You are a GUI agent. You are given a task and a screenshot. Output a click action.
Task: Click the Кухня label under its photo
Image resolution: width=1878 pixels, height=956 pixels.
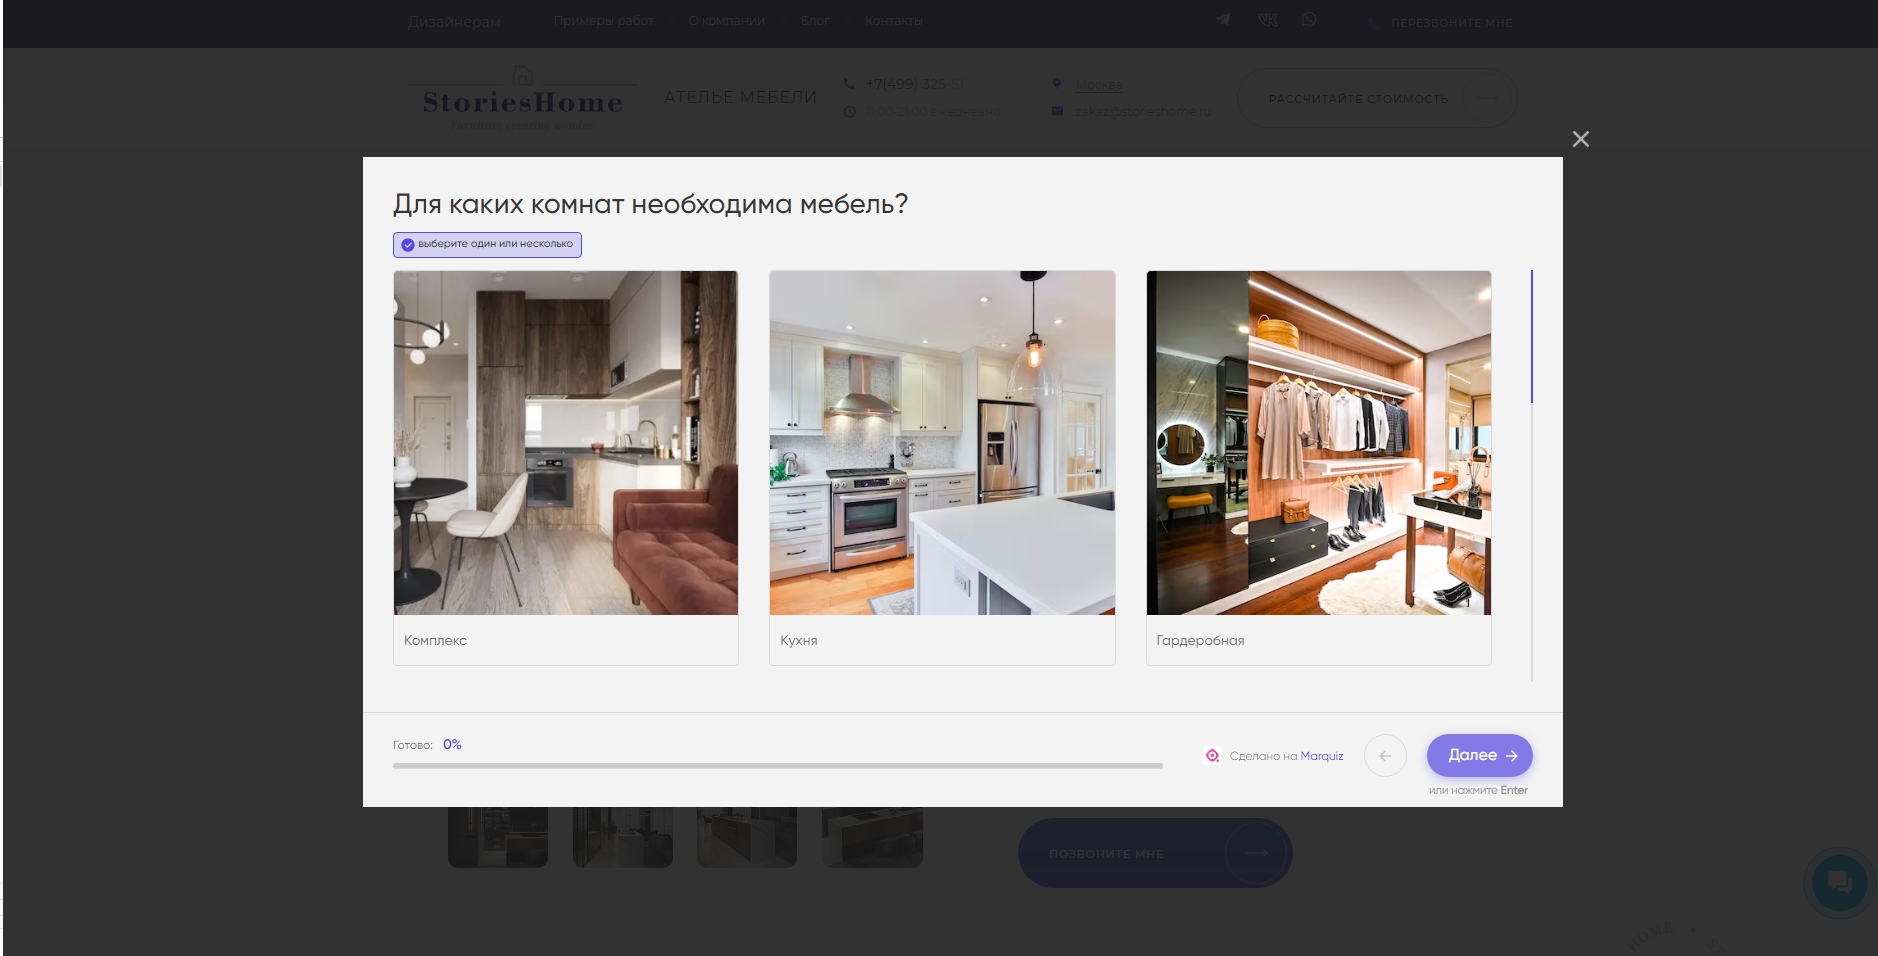(x=799, y=640)
